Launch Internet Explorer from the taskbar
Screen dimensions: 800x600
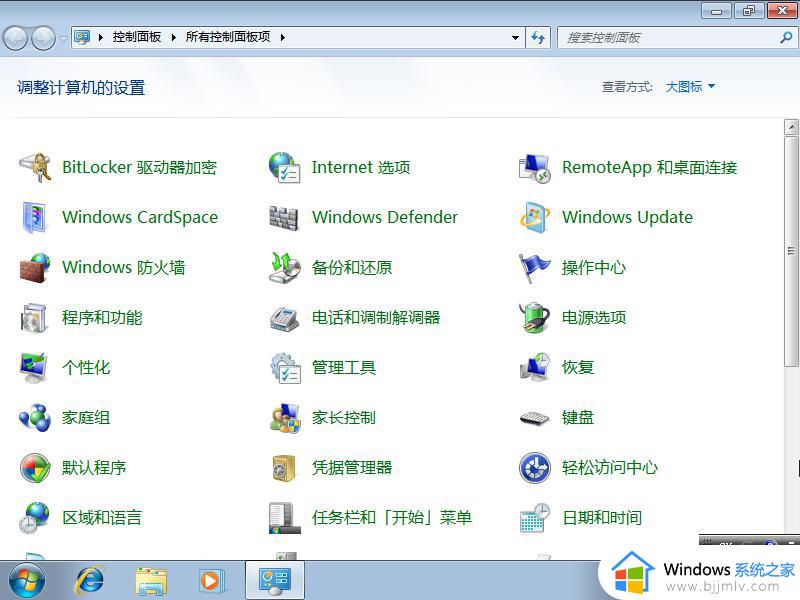coord(89,581)
